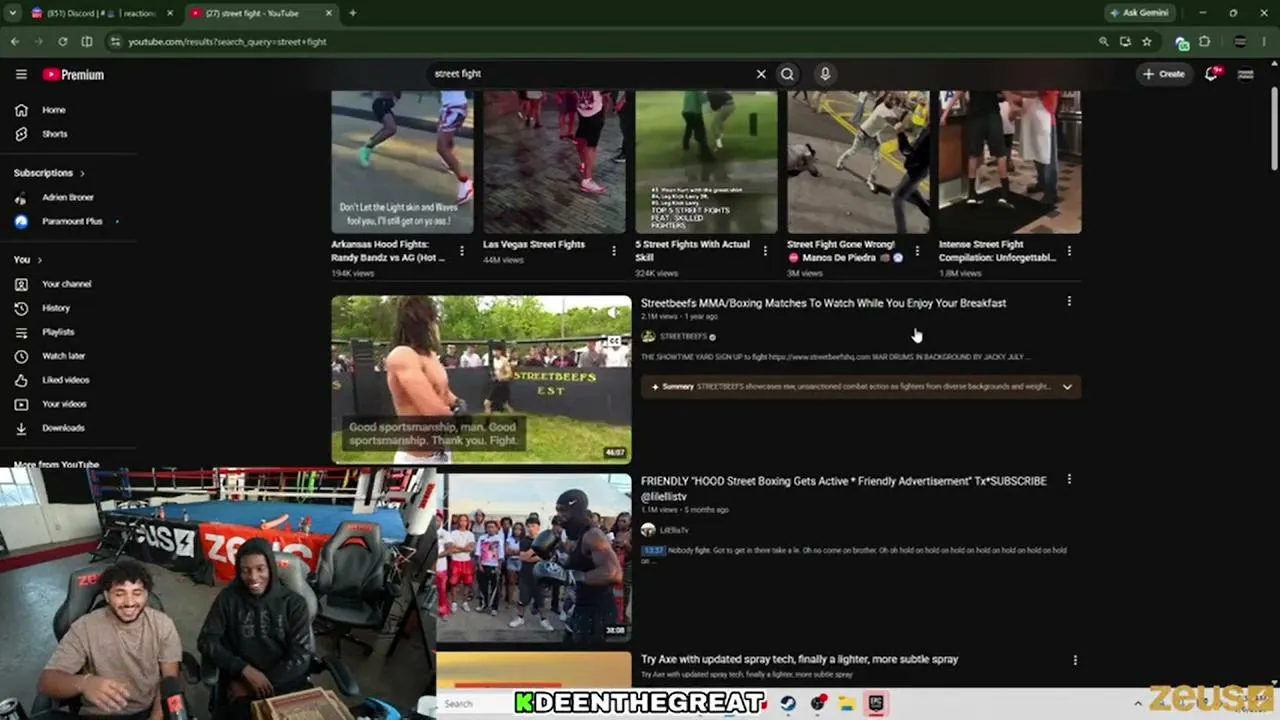Click the magnifier search button
1280x720 pixels.
tap(788, 74)
